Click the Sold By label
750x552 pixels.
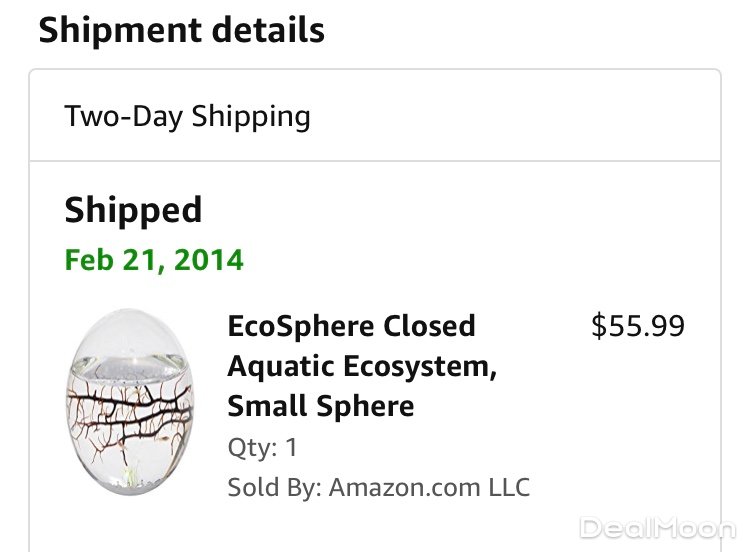click(274, 488)
